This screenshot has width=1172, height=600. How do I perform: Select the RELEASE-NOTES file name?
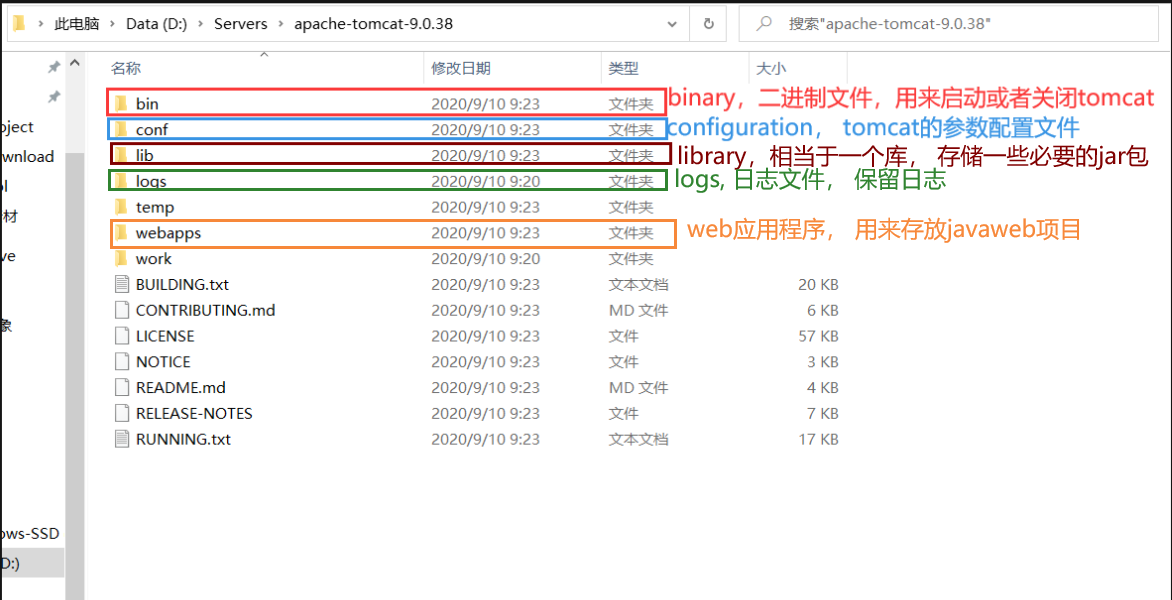(x=194, y=413)
